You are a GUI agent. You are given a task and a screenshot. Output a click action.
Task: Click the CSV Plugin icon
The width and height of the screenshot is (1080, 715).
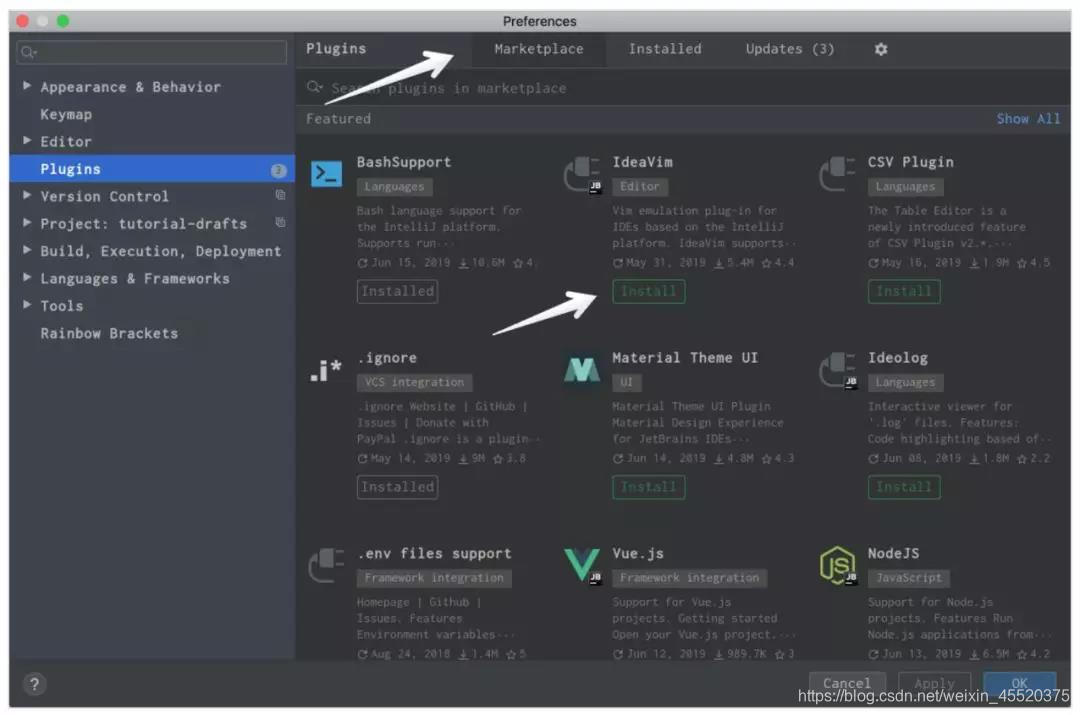click(837, 174)
